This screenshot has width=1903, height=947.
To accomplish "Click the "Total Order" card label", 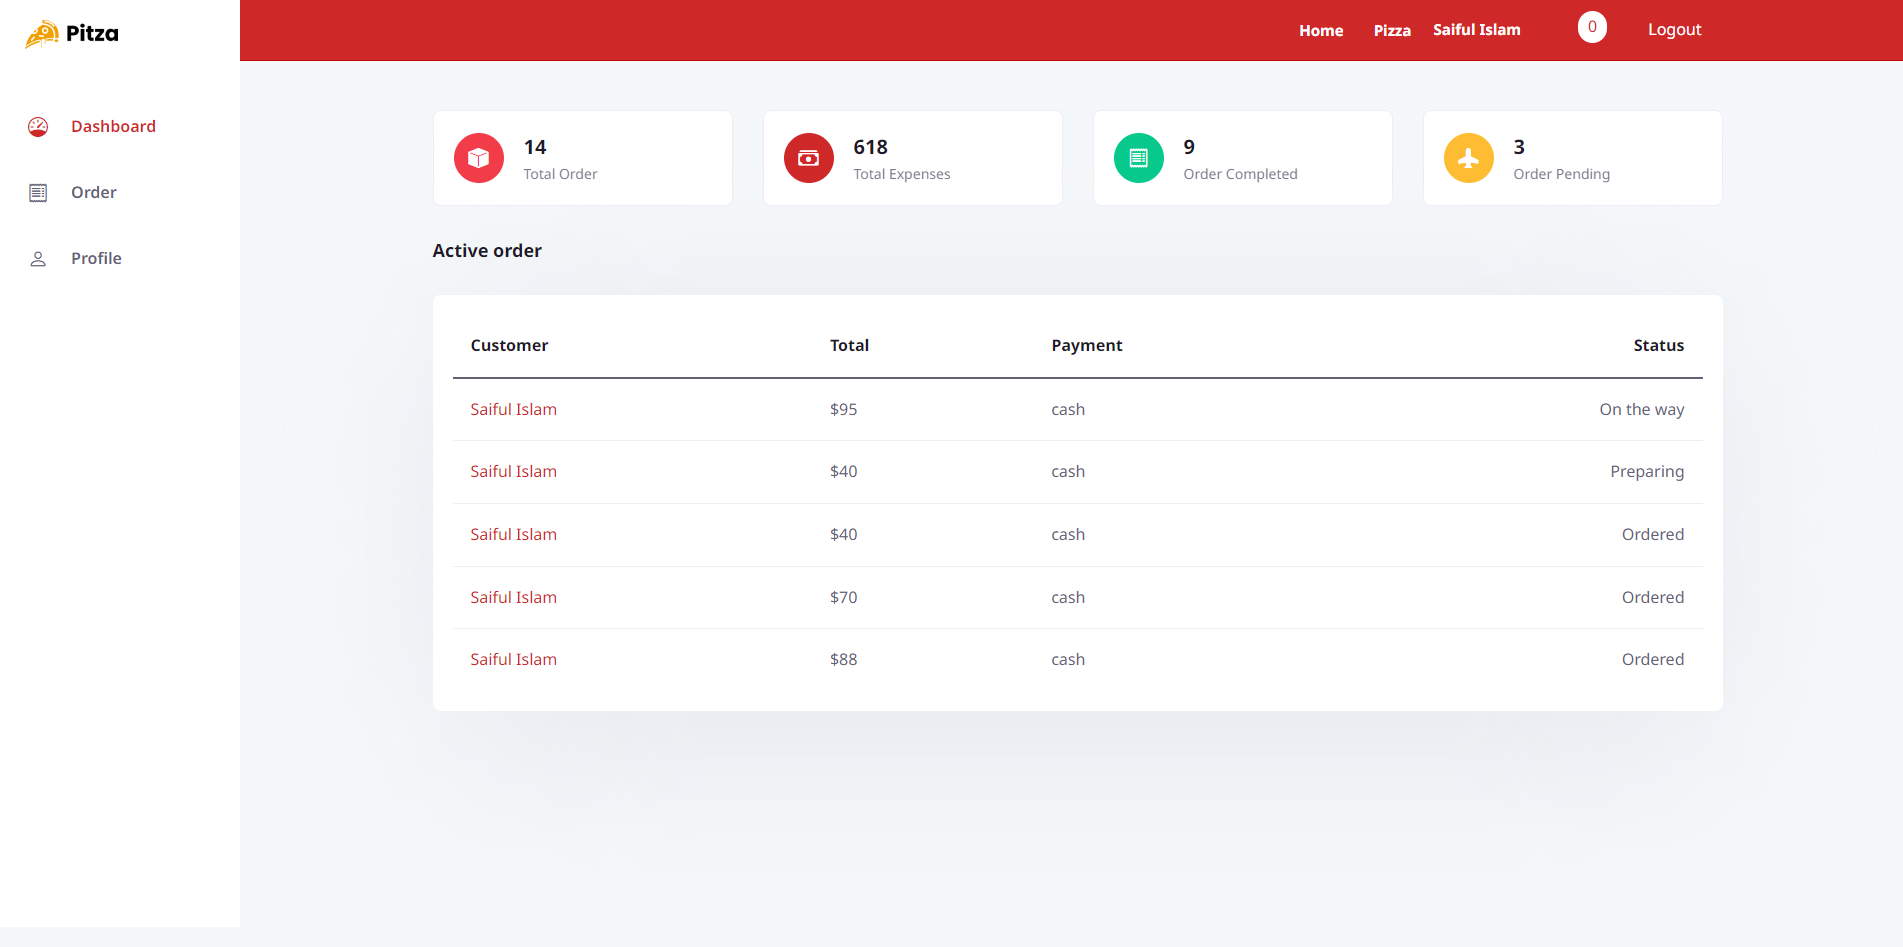I will pyautogui.click(x=560, y=174).
